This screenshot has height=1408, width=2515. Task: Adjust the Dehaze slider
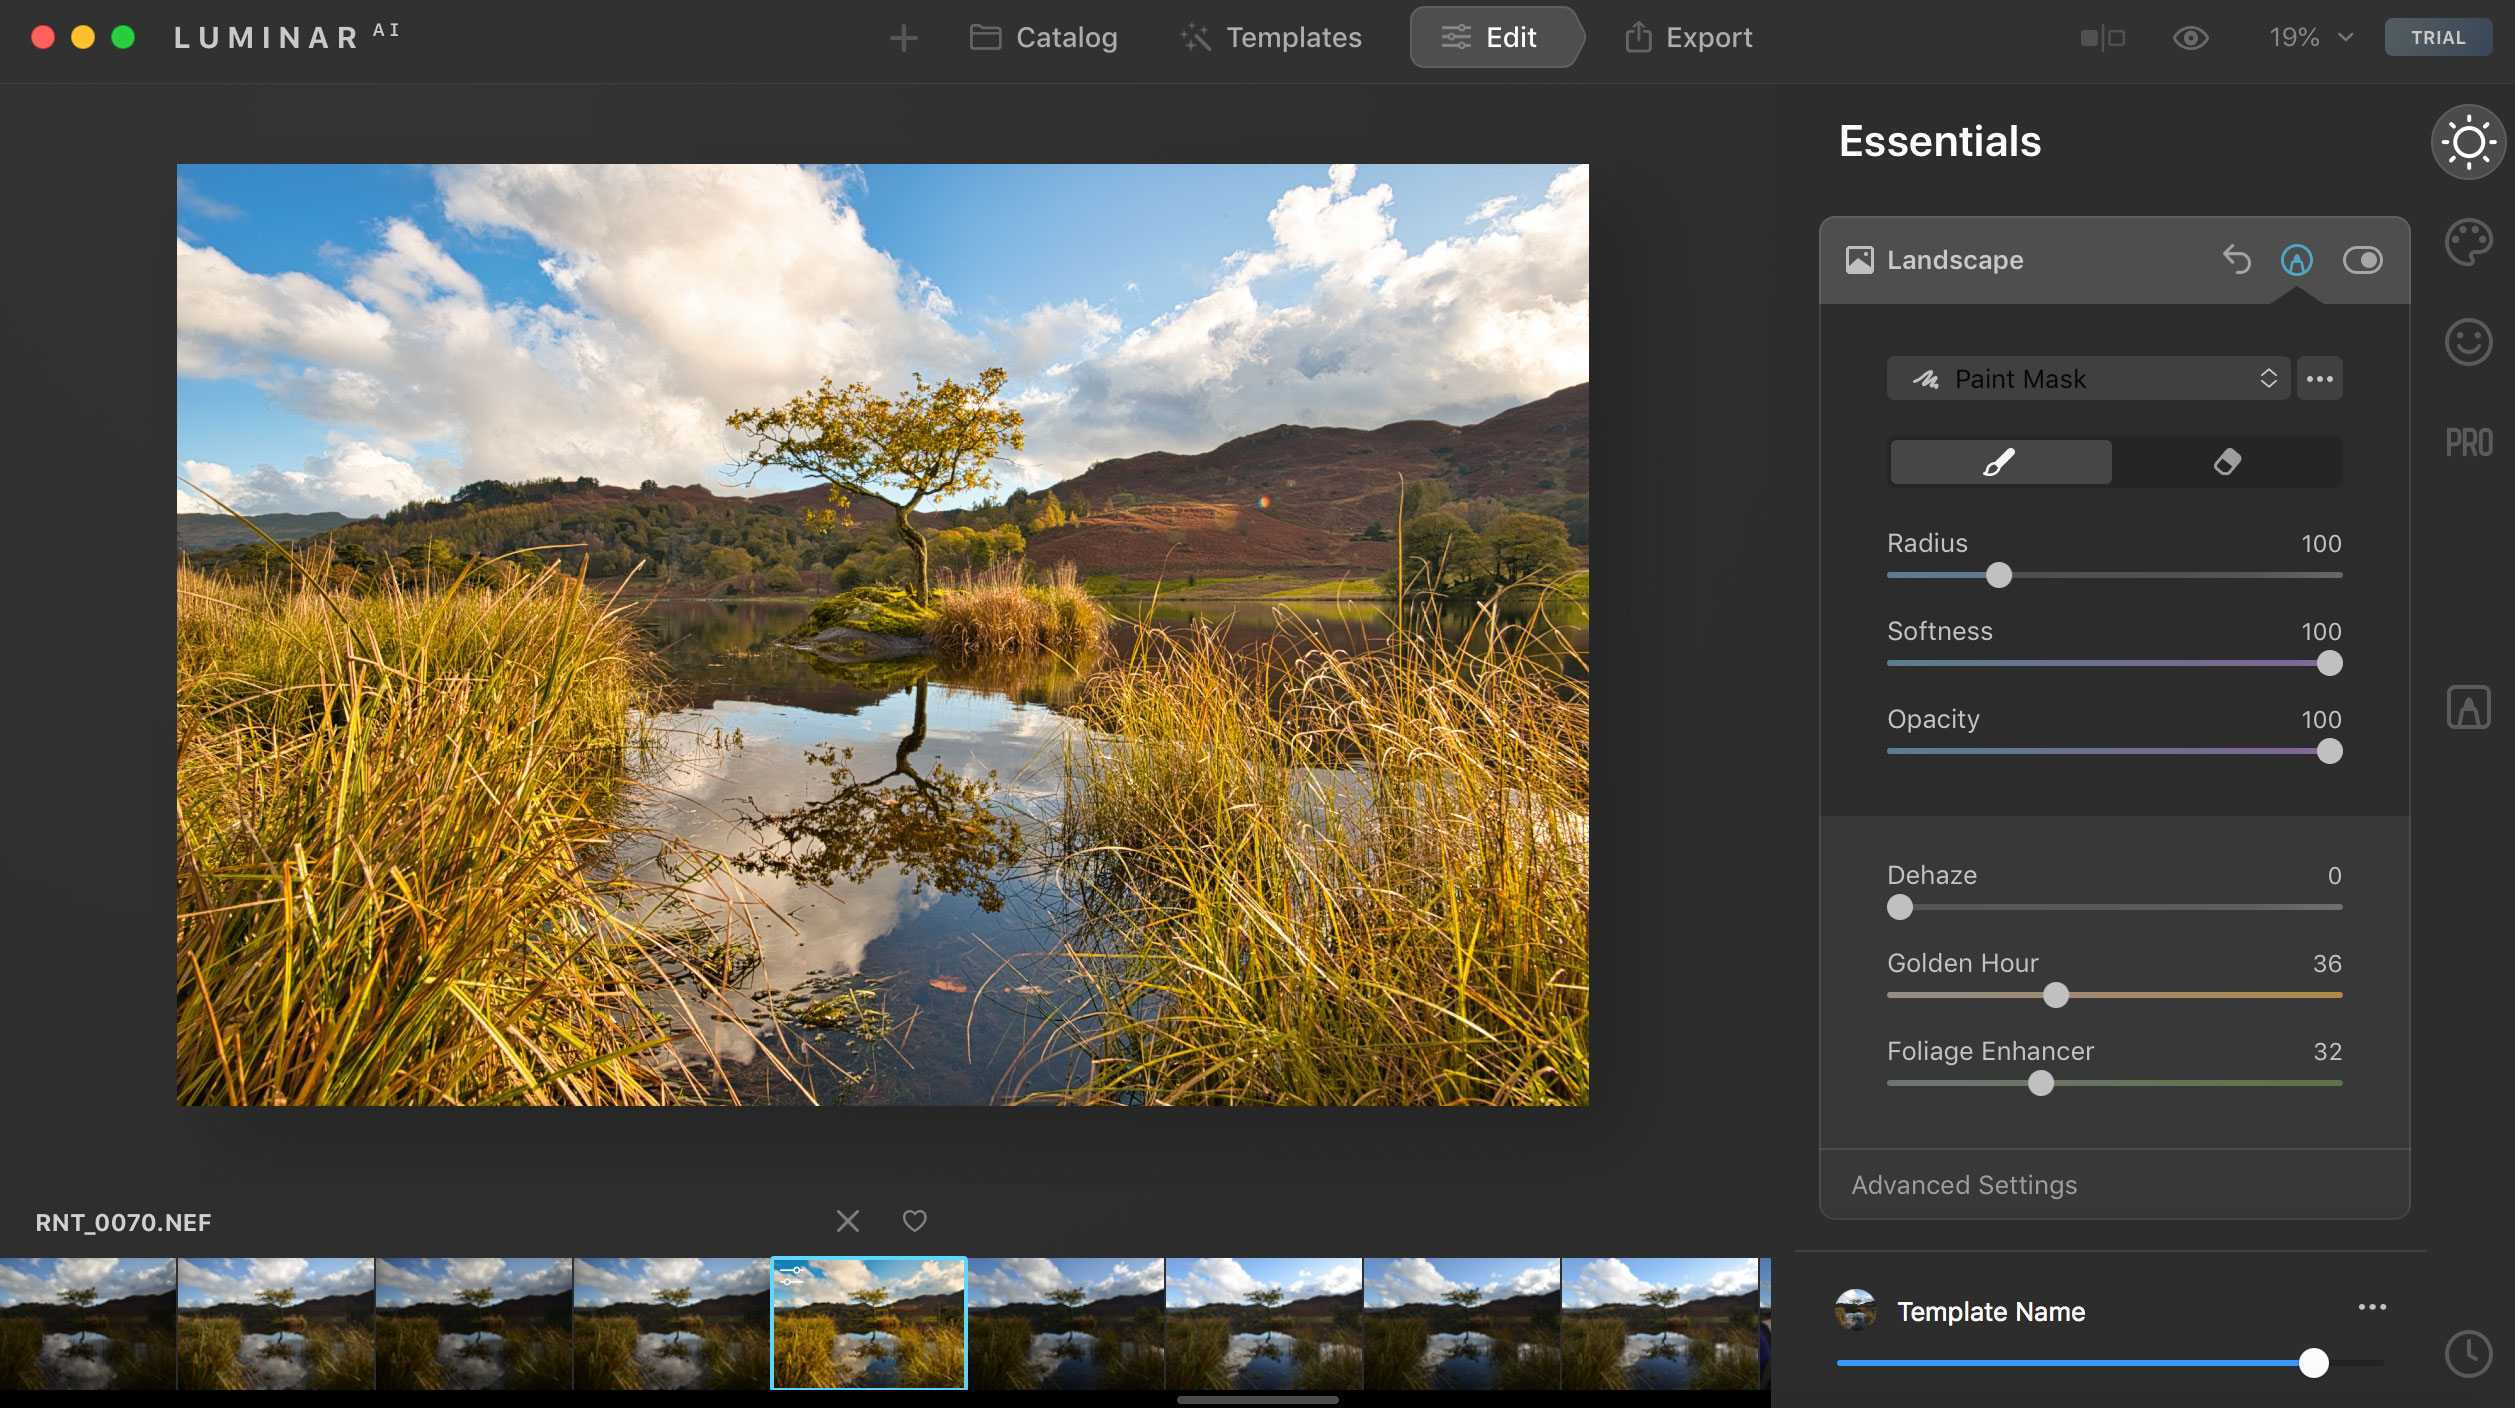coord(1900,907)
